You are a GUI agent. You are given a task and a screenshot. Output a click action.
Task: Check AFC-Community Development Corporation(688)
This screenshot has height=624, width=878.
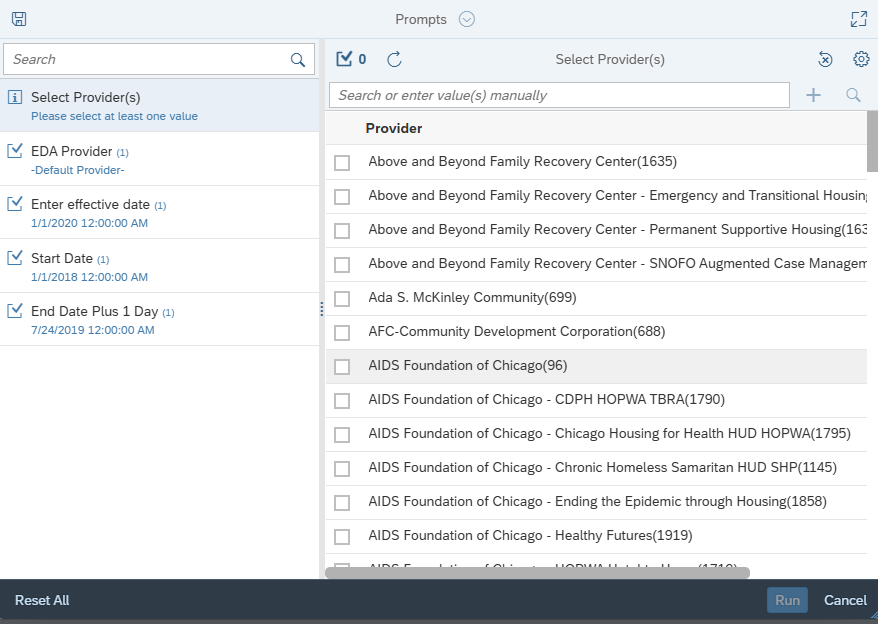pyautogui.click(x=342, y=333)
